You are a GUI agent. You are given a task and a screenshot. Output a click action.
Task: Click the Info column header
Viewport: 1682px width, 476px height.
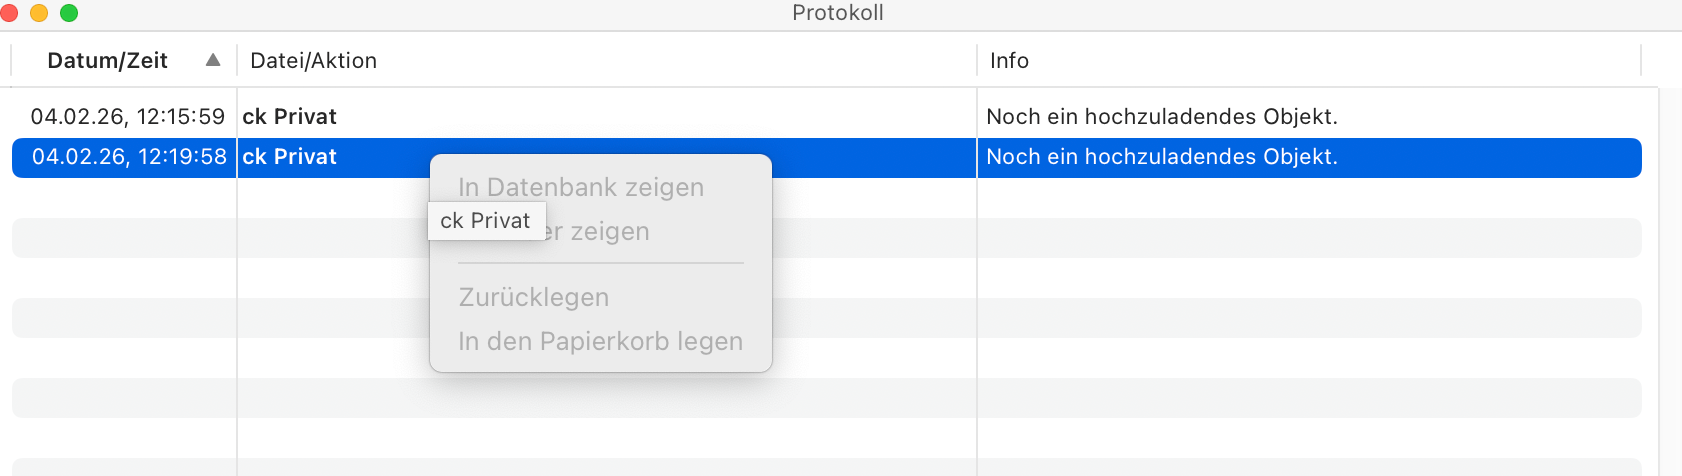(x=1009, y=61)
